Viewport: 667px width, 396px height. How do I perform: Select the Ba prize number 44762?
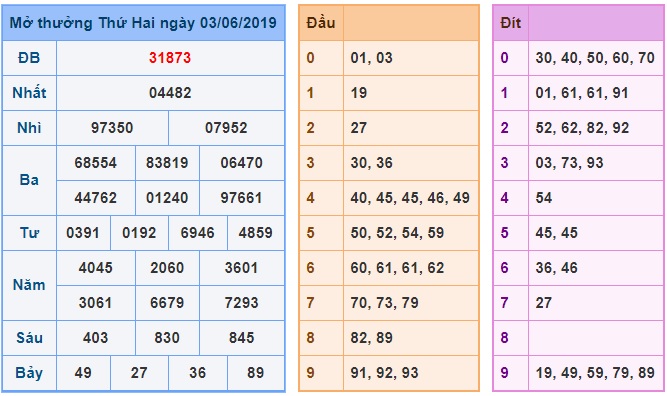point(96,198)
